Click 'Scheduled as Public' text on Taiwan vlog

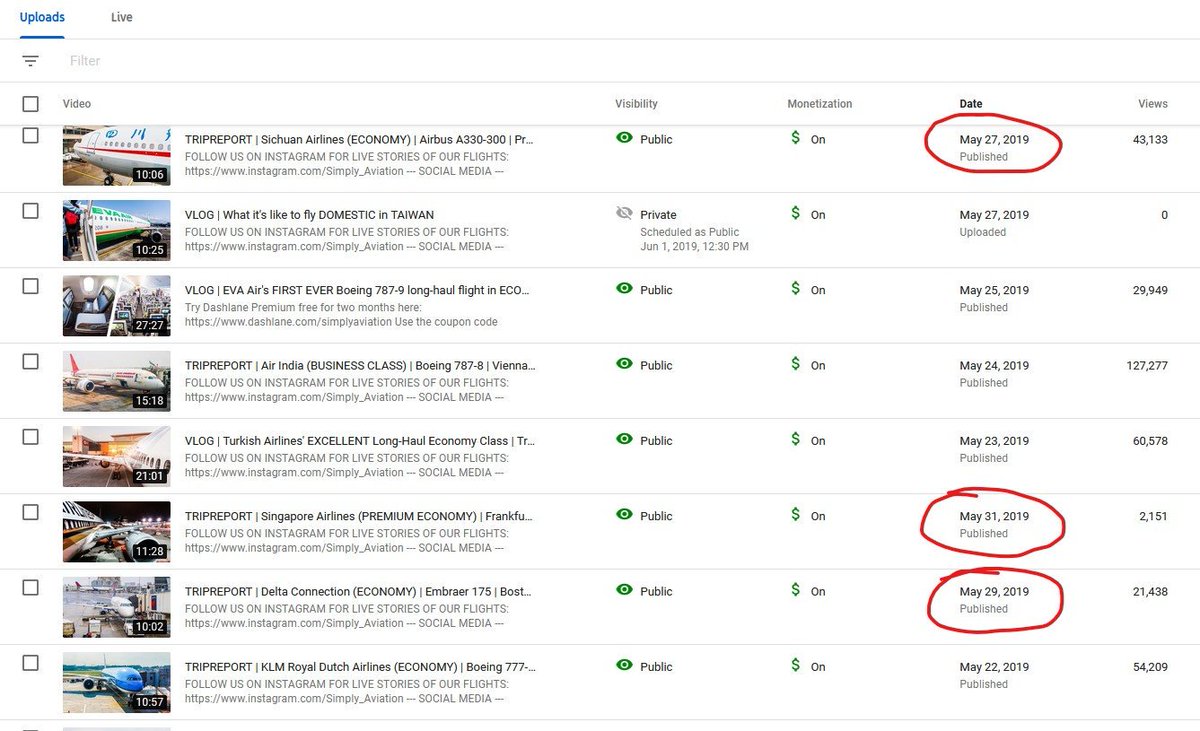(690, 232)
